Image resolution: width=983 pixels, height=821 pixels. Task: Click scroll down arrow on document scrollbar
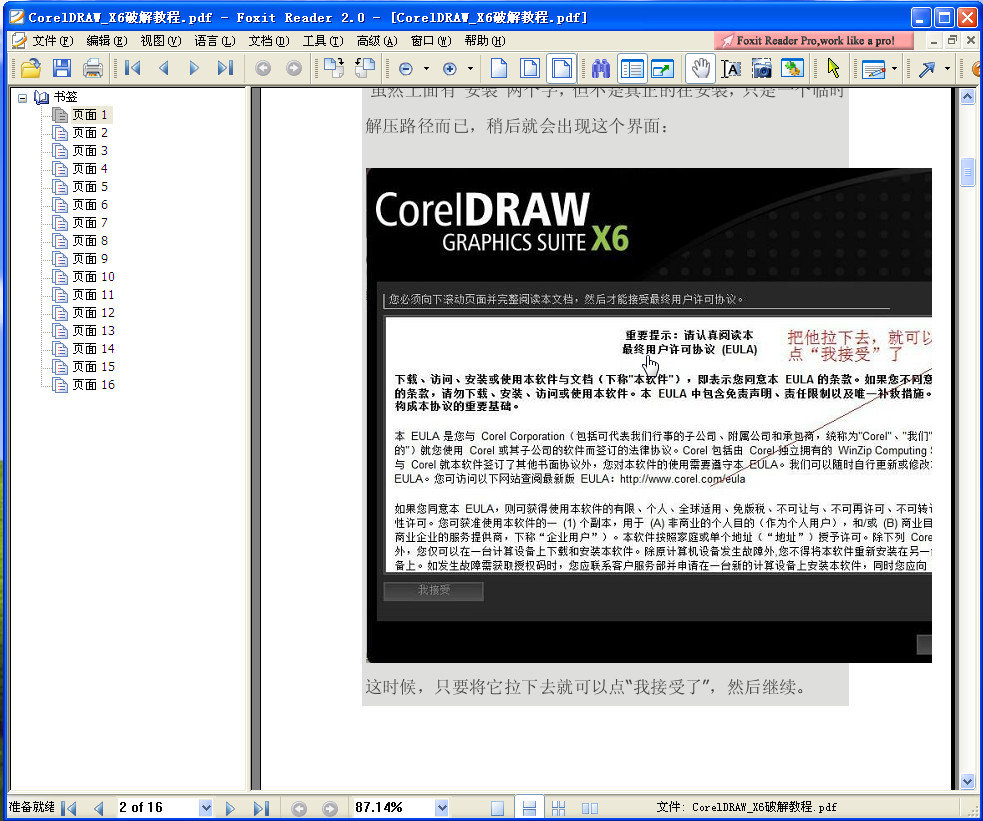[967, 782]
